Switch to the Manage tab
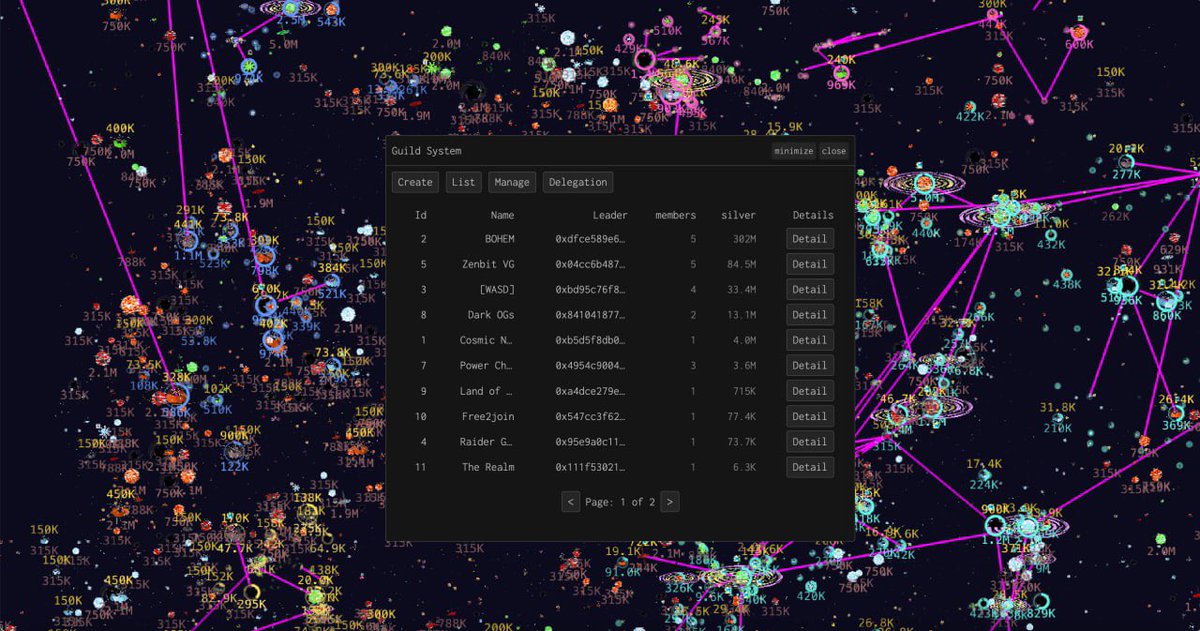 coord(512,182)
